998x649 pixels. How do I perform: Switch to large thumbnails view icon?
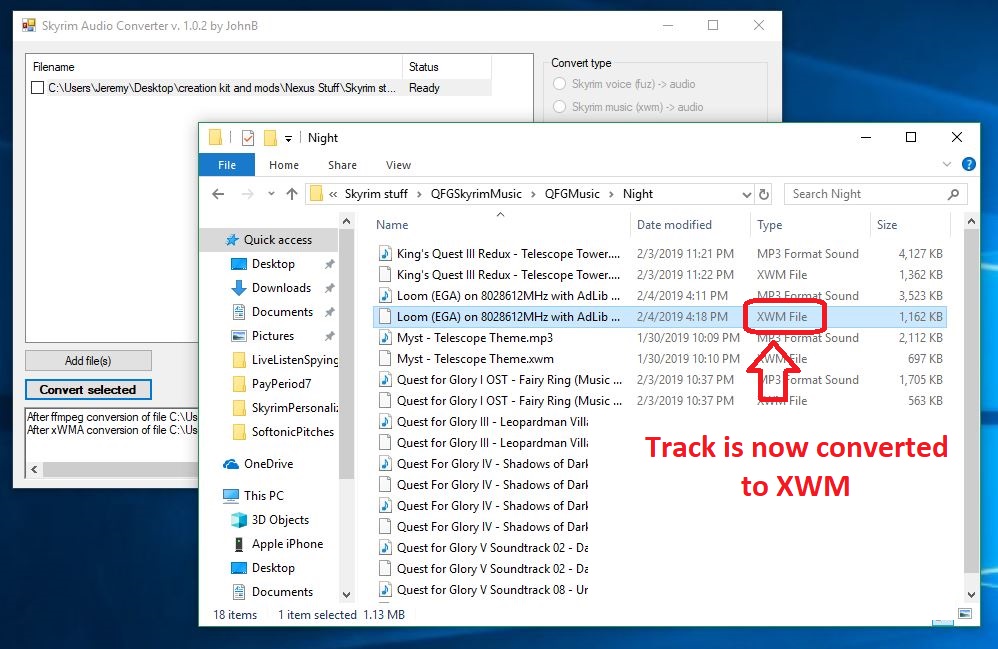[965, 615]
